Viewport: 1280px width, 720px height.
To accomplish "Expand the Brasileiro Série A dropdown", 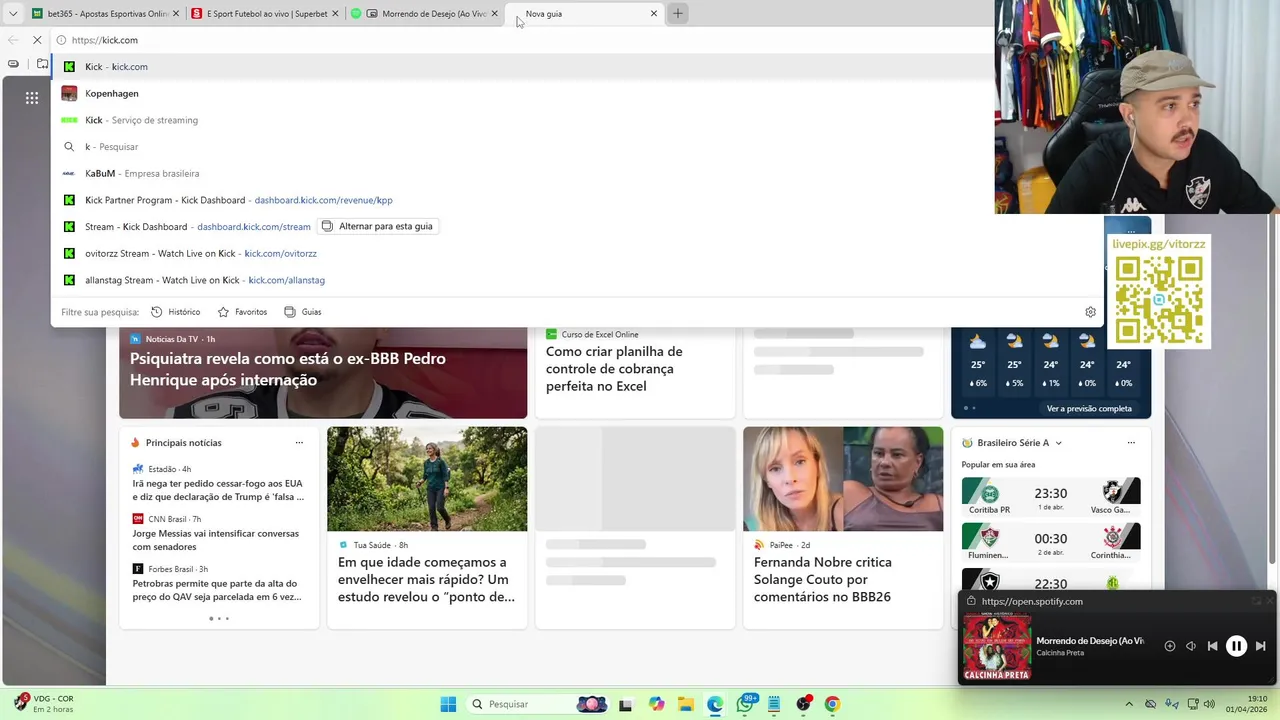I will [x=1058, y=443].
